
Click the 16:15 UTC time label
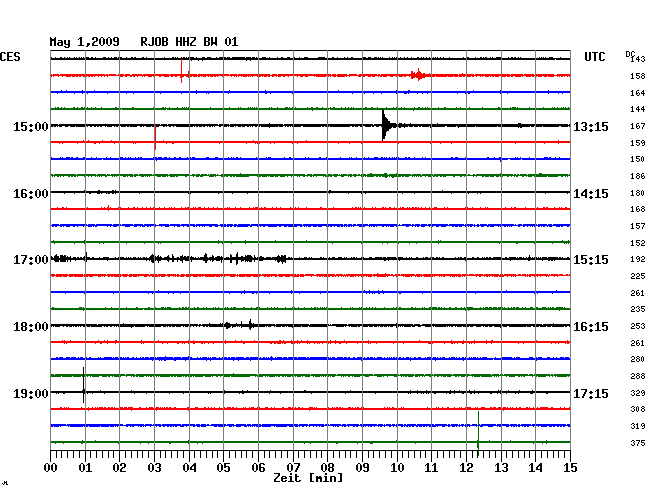tap(591, 327)
